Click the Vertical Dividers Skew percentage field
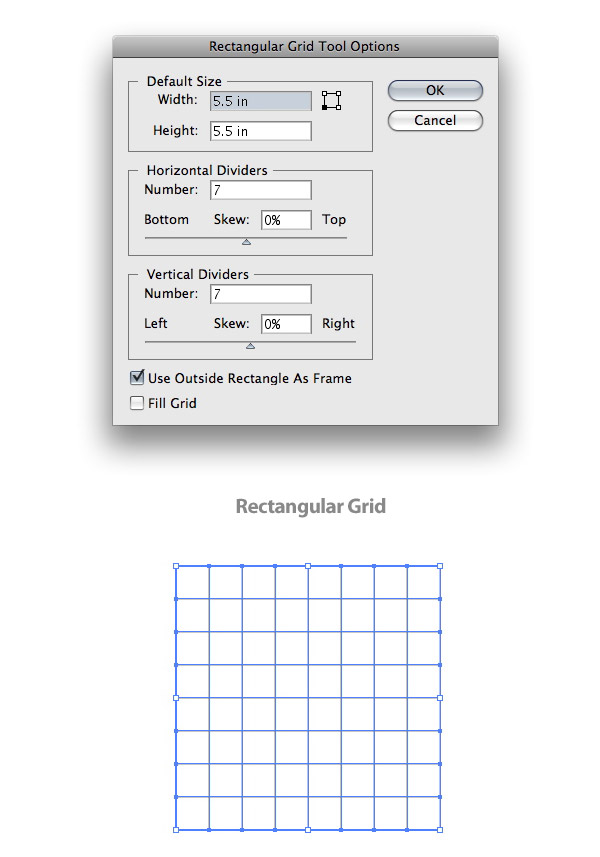The image size is (600, 857). [286, 324]
